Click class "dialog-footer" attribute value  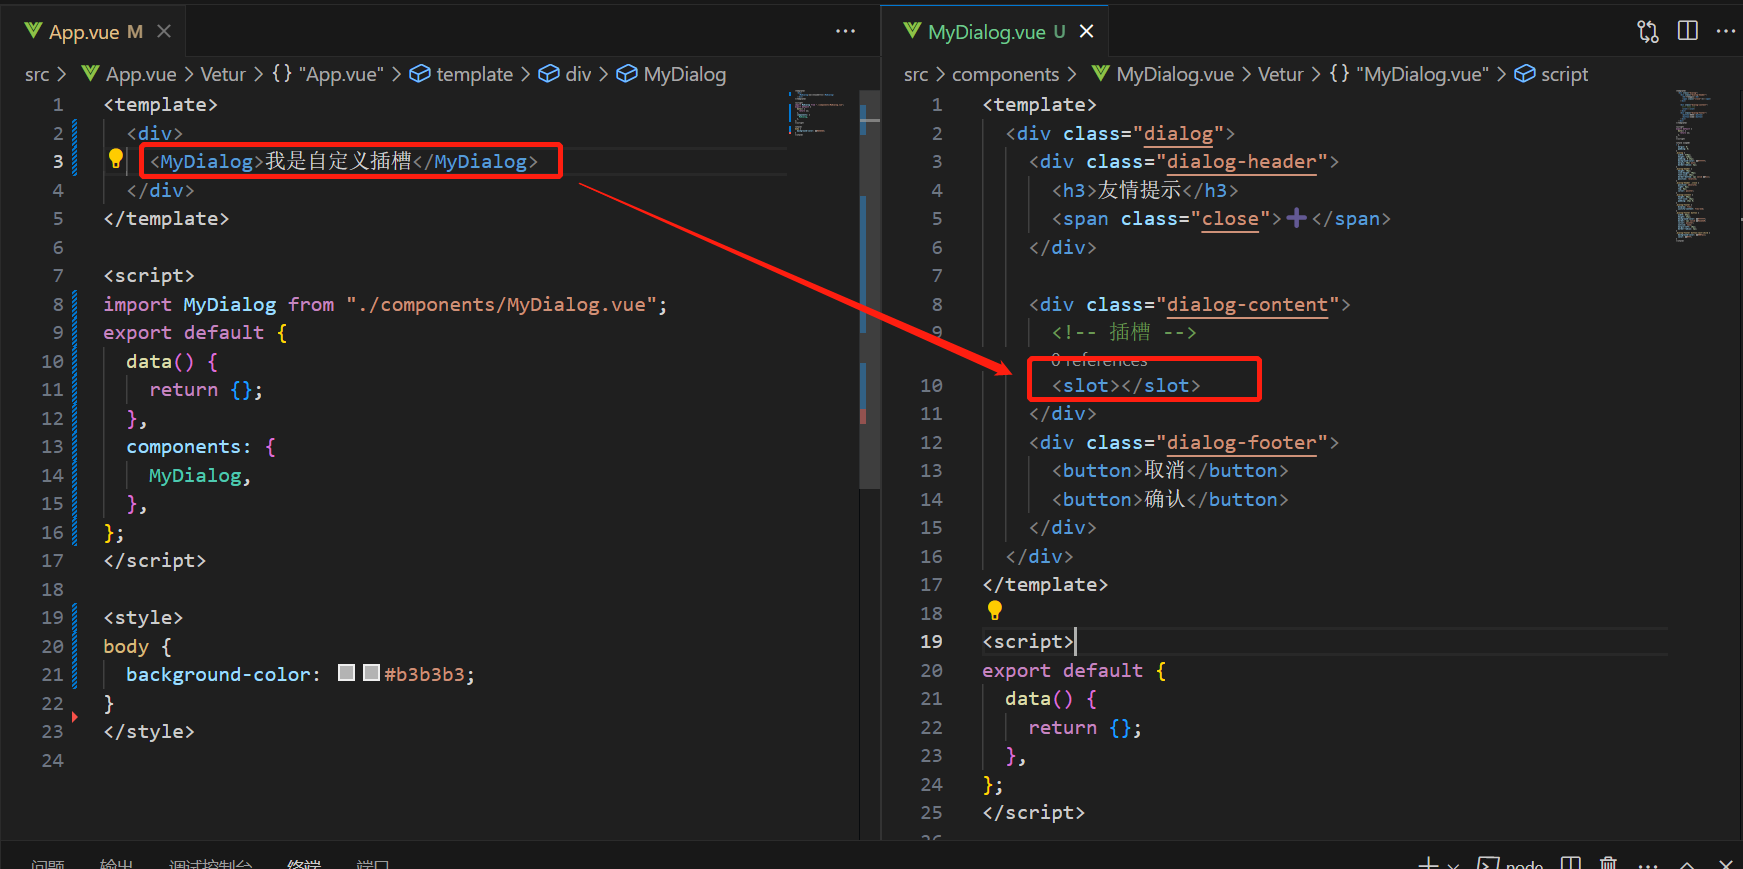tap(1241, 442)
